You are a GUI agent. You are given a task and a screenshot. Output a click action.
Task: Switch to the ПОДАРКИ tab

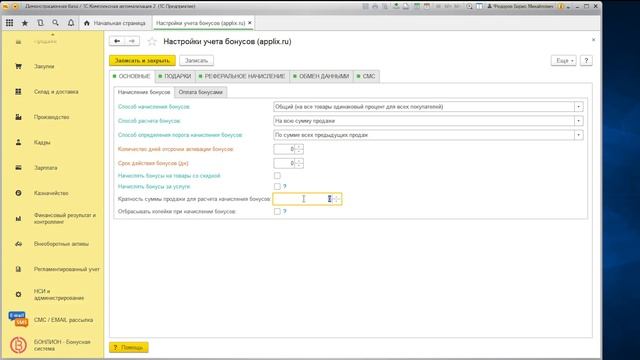(x=175, y=76)
